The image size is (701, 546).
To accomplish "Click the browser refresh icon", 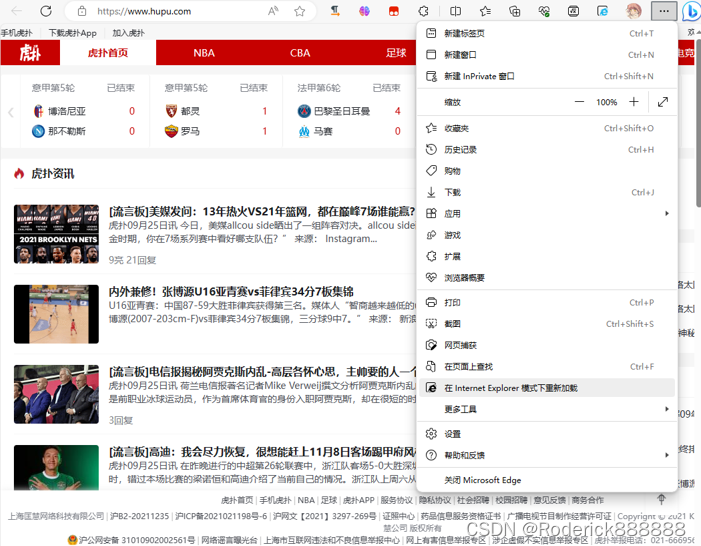I will (46, 11).
